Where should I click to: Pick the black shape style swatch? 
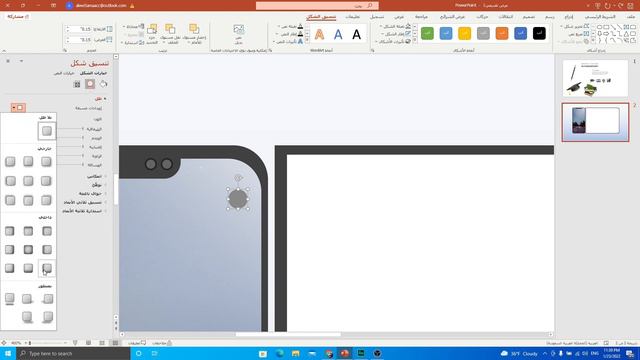539,33
